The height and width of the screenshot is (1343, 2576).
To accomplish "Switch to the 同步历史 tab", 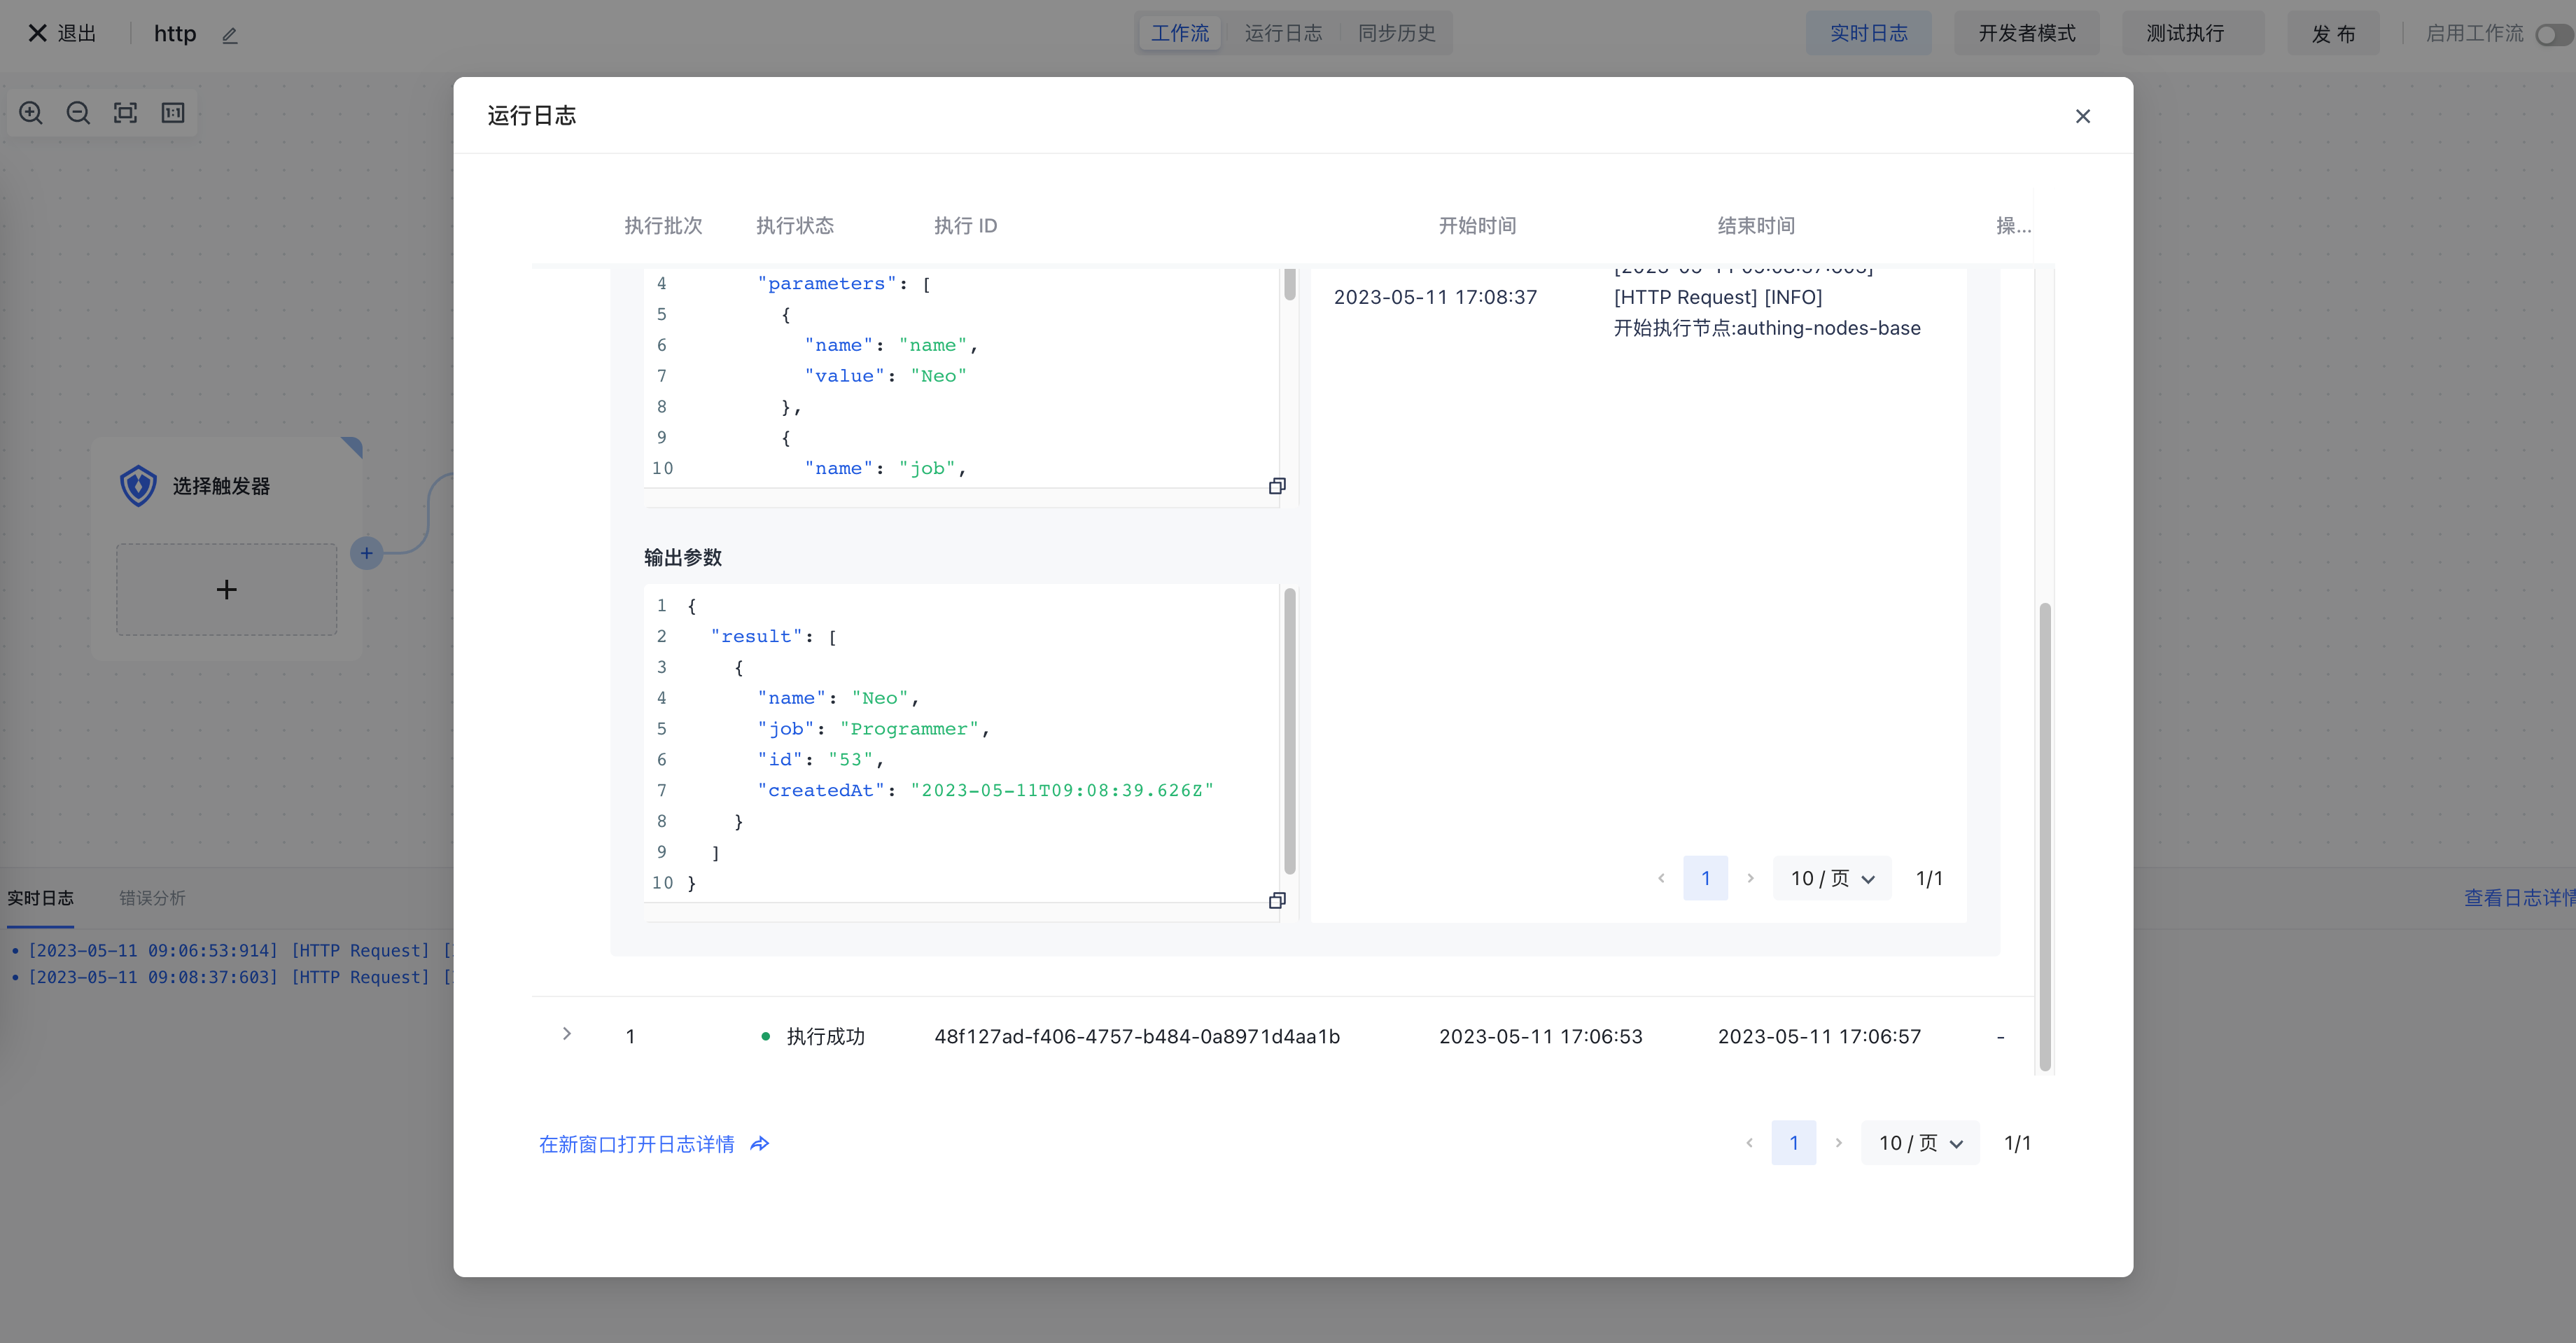I will click(1396, 34).
